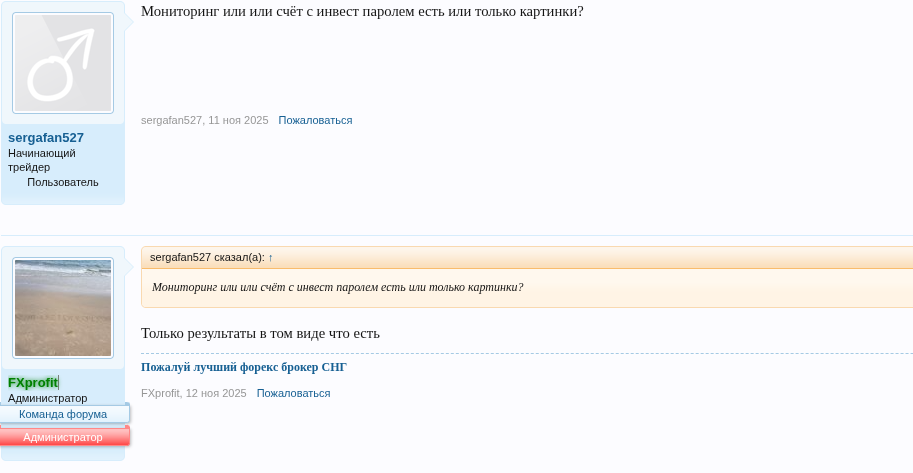The width and height of the screenshot is (913, 473).
Task: Open signature link 'Пожалуй лучший форекс брокер СНГ'
Action: [244, 367]
